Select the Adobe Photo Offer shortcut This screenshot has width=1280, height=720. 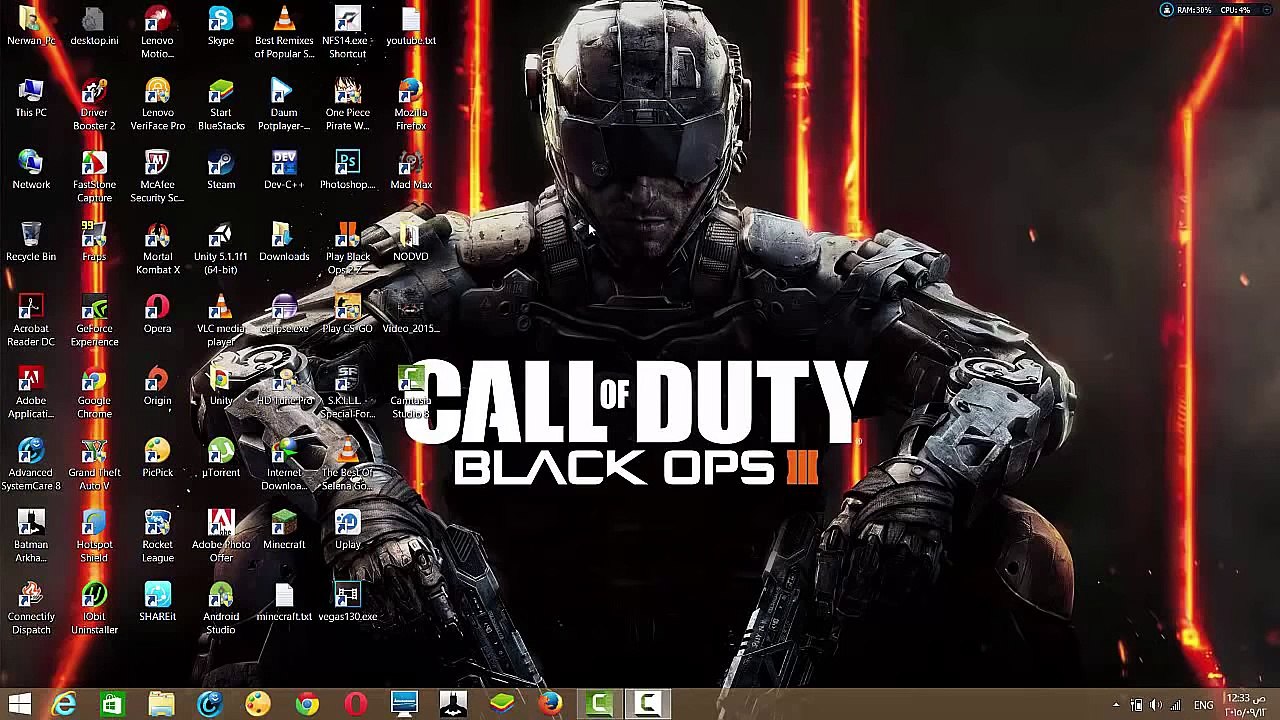221,537
